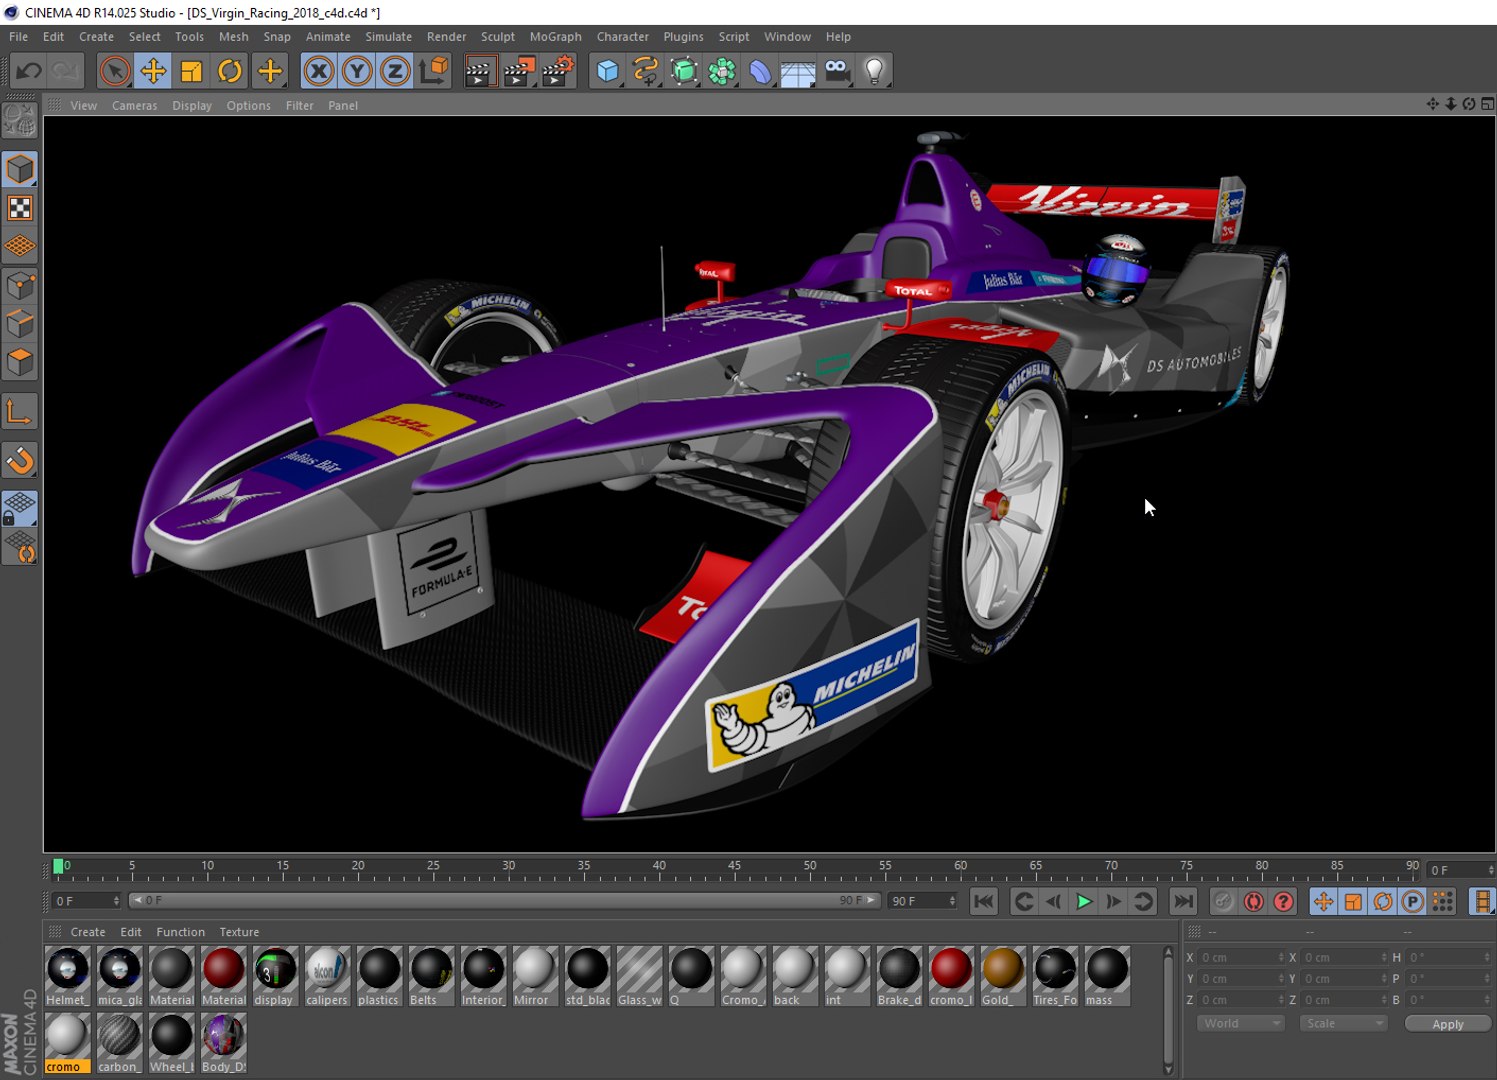This screenshot has height=1080, width=1497.
Task: Open material manager Function menu
Action: coord(180,932)
